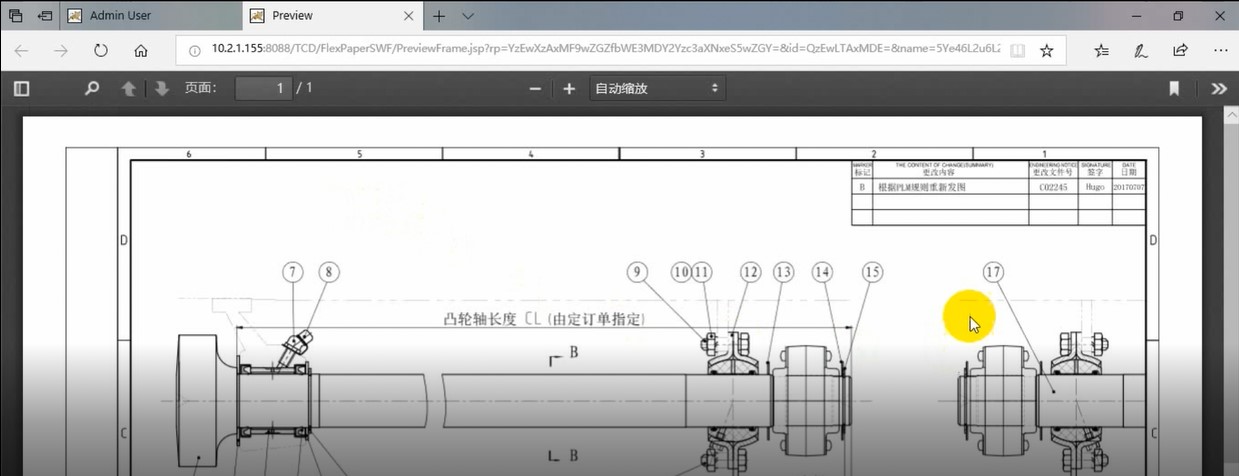Show the tab preview dropdown chevron
This screenshot has height=476, width=1239.
coord(468,16)
